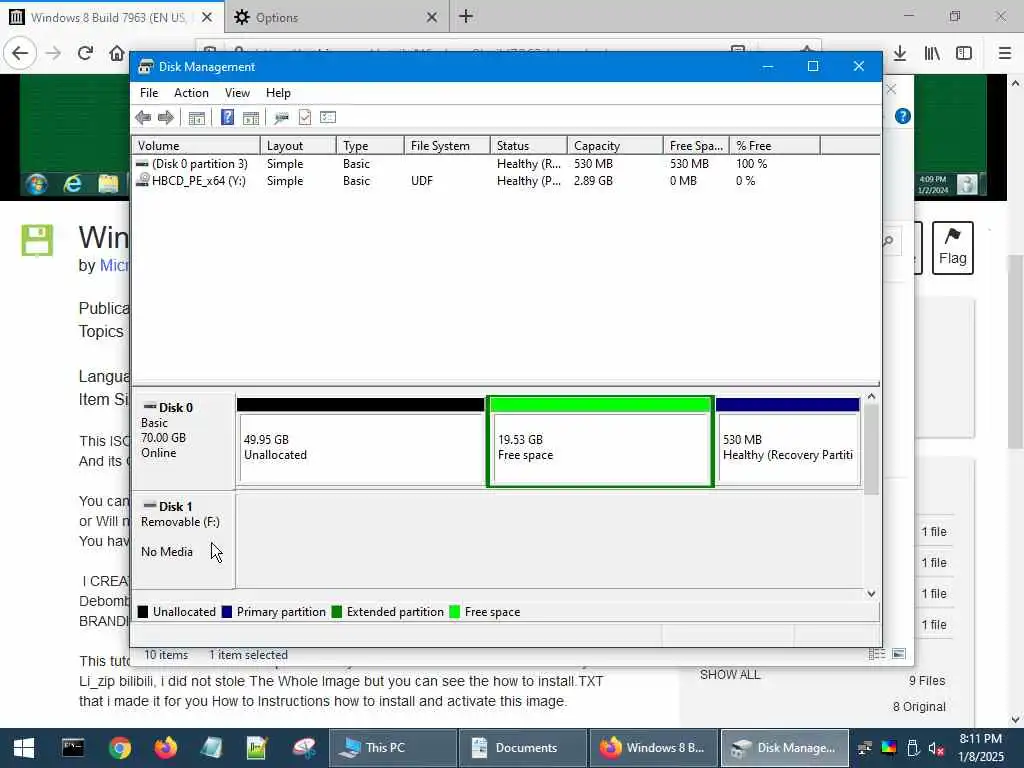Open the browser Library icon
This screenshot has height=768, width=1024.
point(932,53)
